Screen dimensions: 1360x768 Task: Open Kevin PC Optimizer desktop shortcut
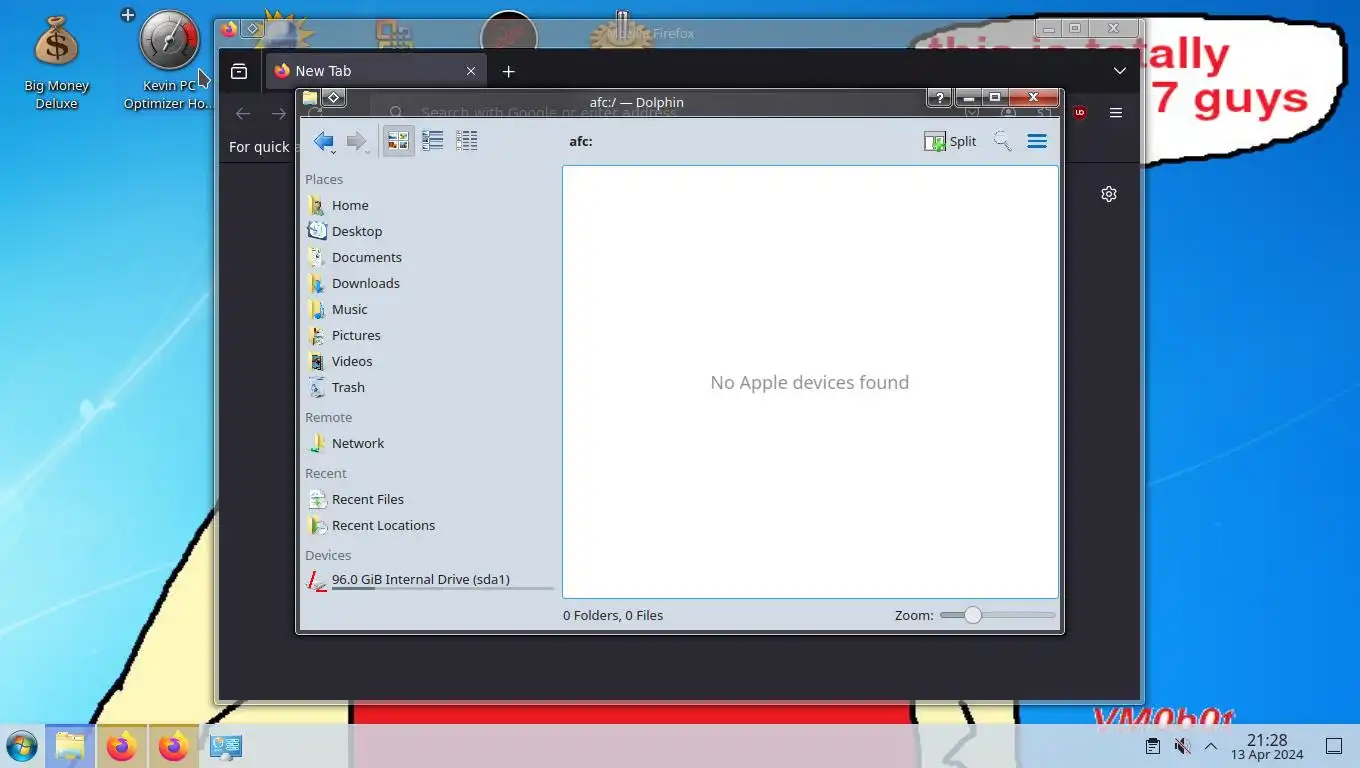[168, 60]
